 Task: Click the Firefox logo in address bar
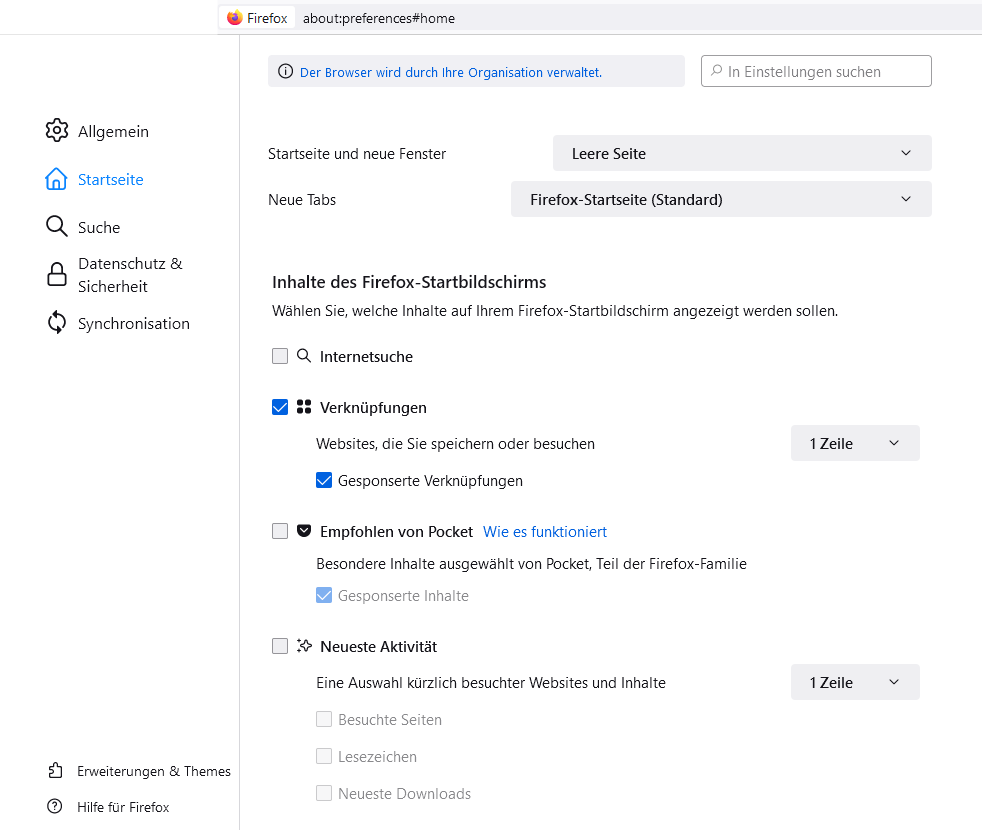(x=235, y=18)
